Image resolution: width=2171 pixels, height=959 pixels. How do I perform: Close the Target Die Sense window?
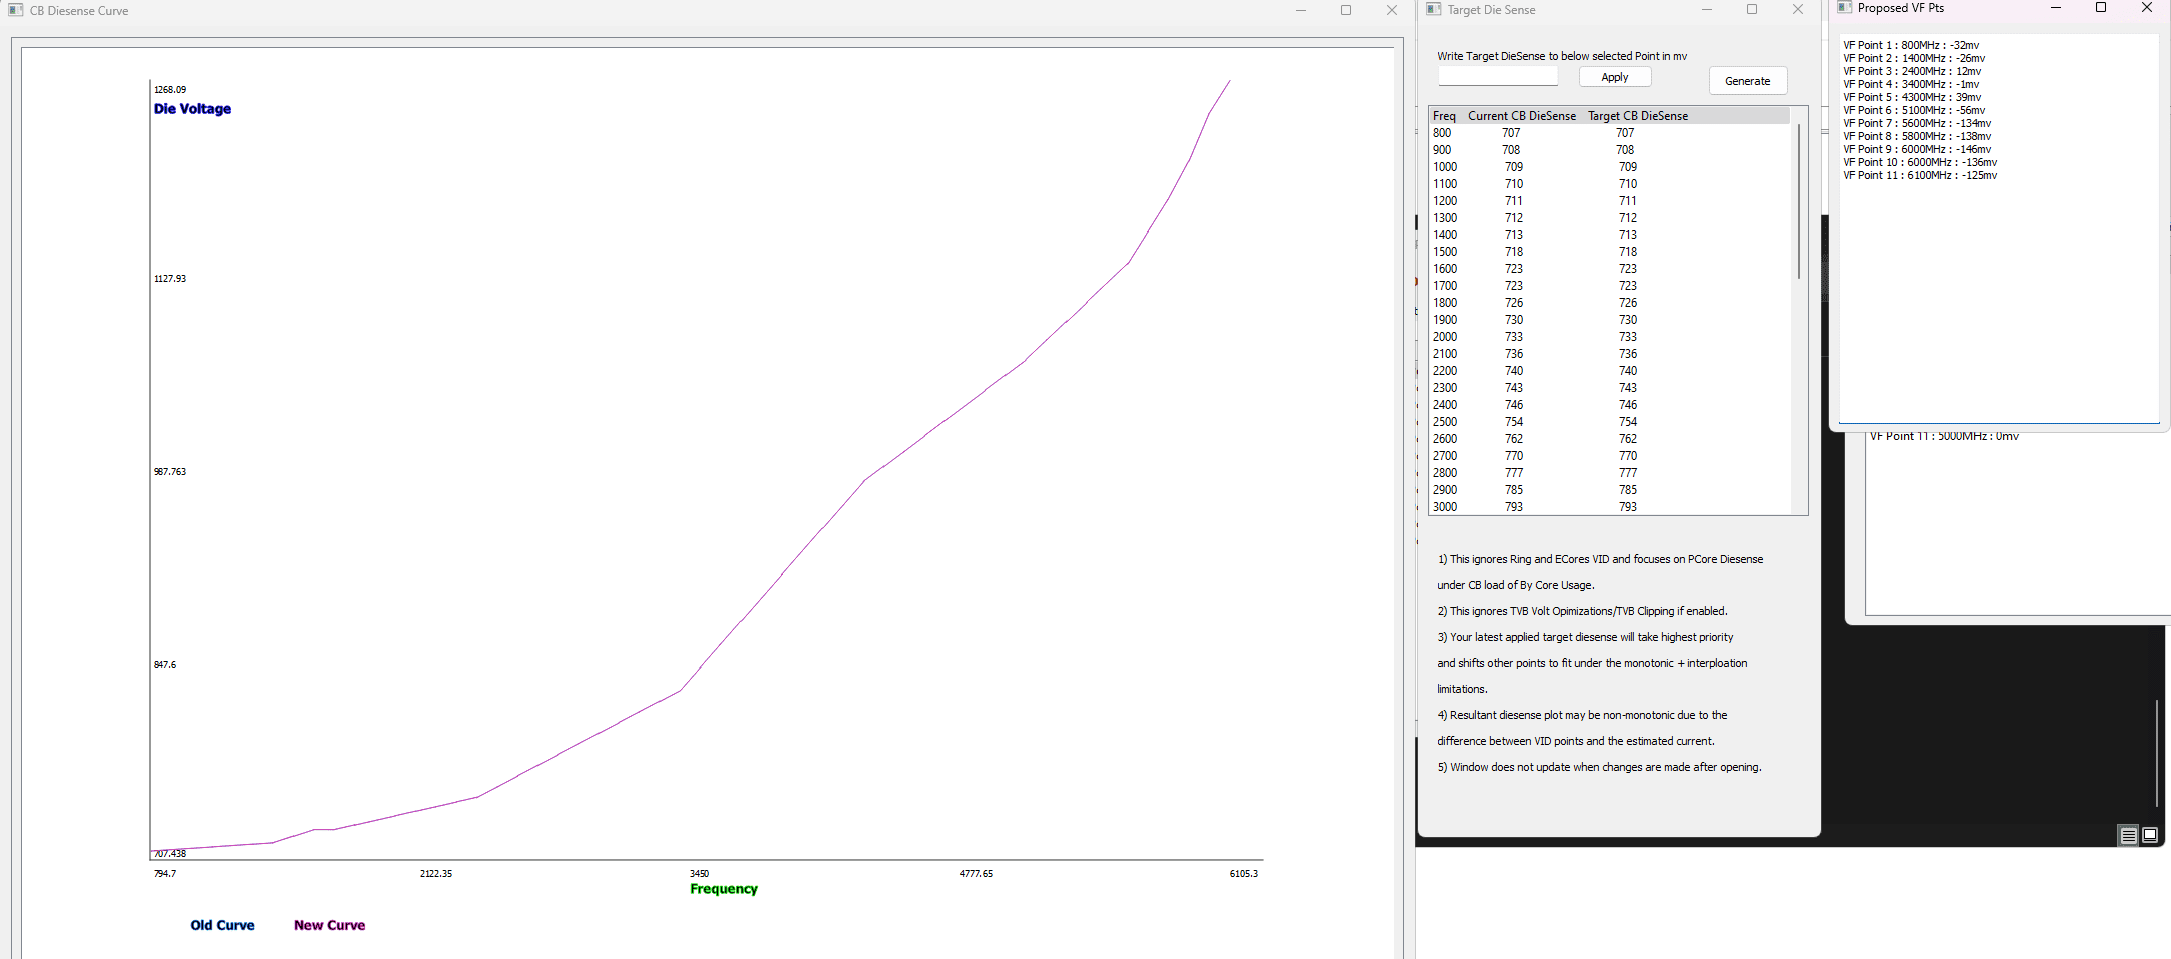click(x=1798, y=9)
